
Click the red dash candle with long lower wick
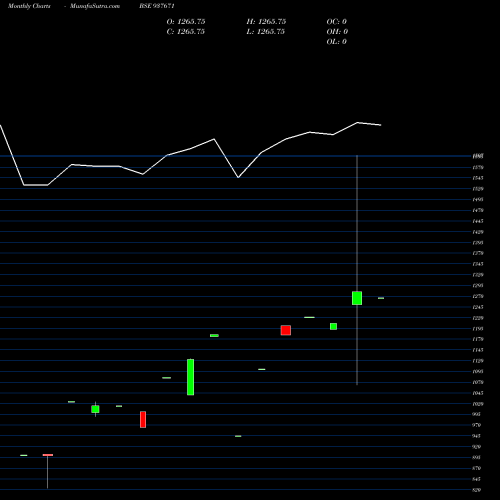coord(48,455)
